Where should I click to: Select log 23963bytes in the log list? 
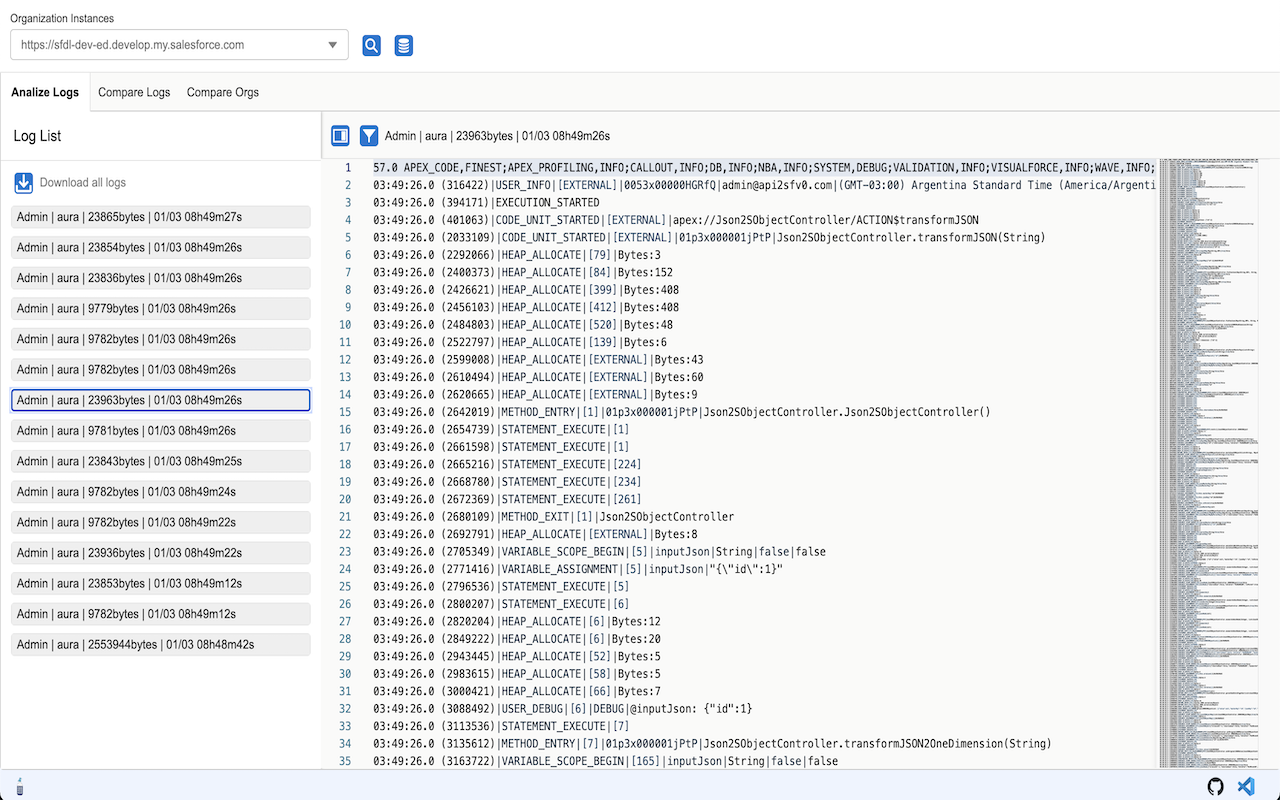(160, 400)
